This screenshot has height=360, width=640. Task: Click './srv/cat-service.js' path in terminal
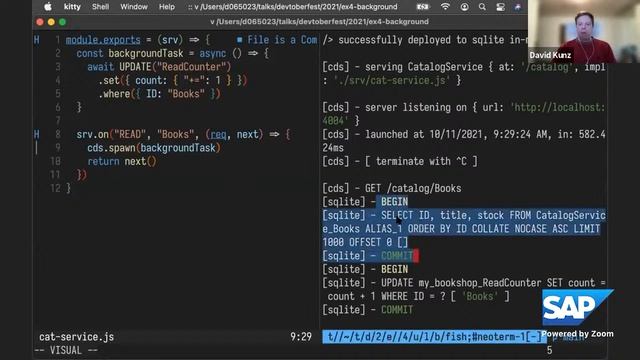[391, 80]
